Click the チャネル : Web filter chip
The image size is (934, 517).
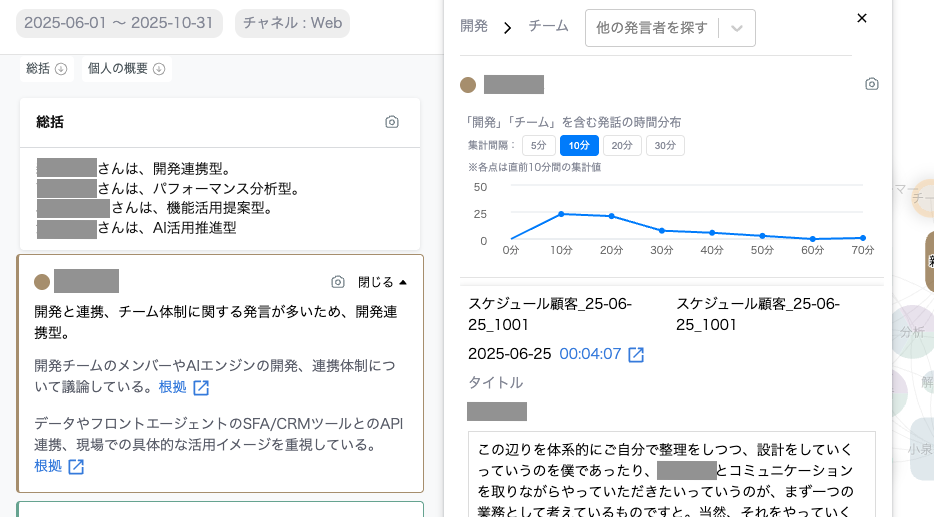(292, 23)
